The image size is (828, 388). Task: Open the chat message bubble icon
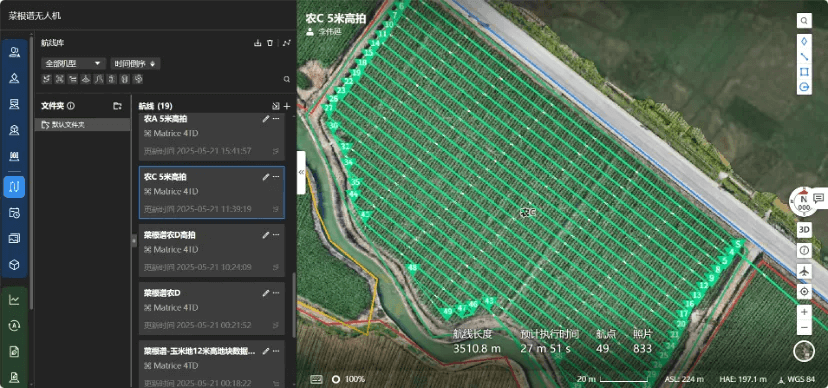pyautogui.click(x=819, y=198)
